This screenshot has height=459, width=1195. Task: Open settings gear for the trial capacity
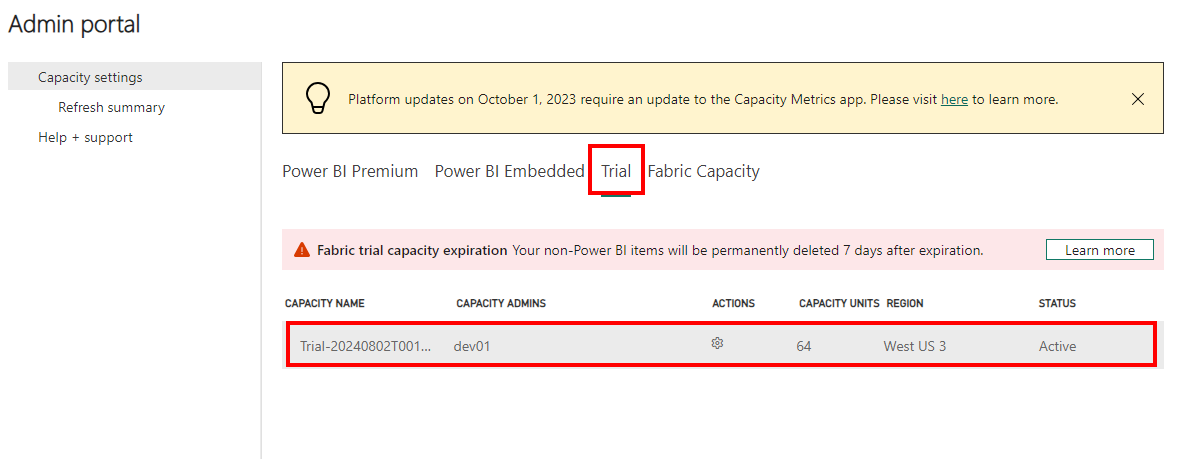(x=717, y=343)
